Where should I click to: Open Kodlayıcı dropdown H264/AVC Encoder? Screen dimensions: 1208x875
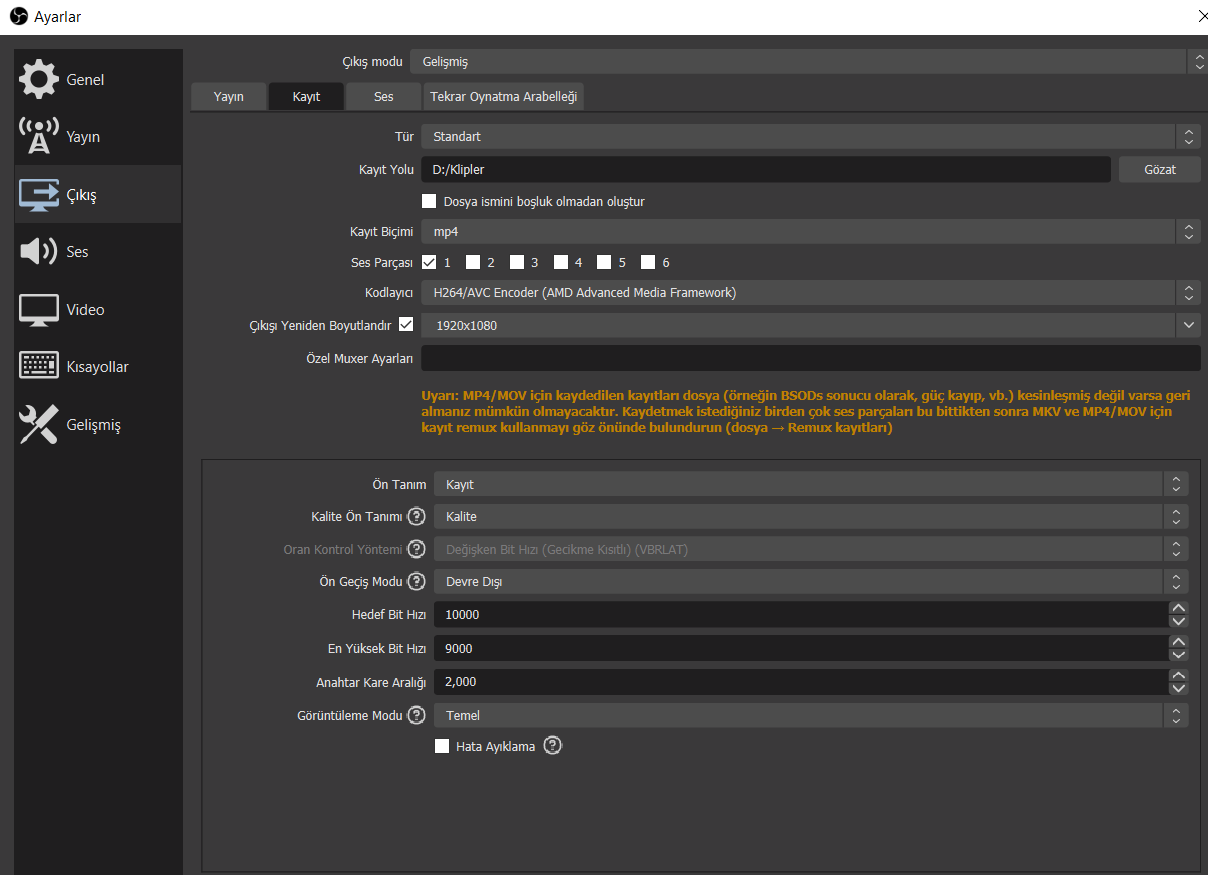[x=810, y=293]
